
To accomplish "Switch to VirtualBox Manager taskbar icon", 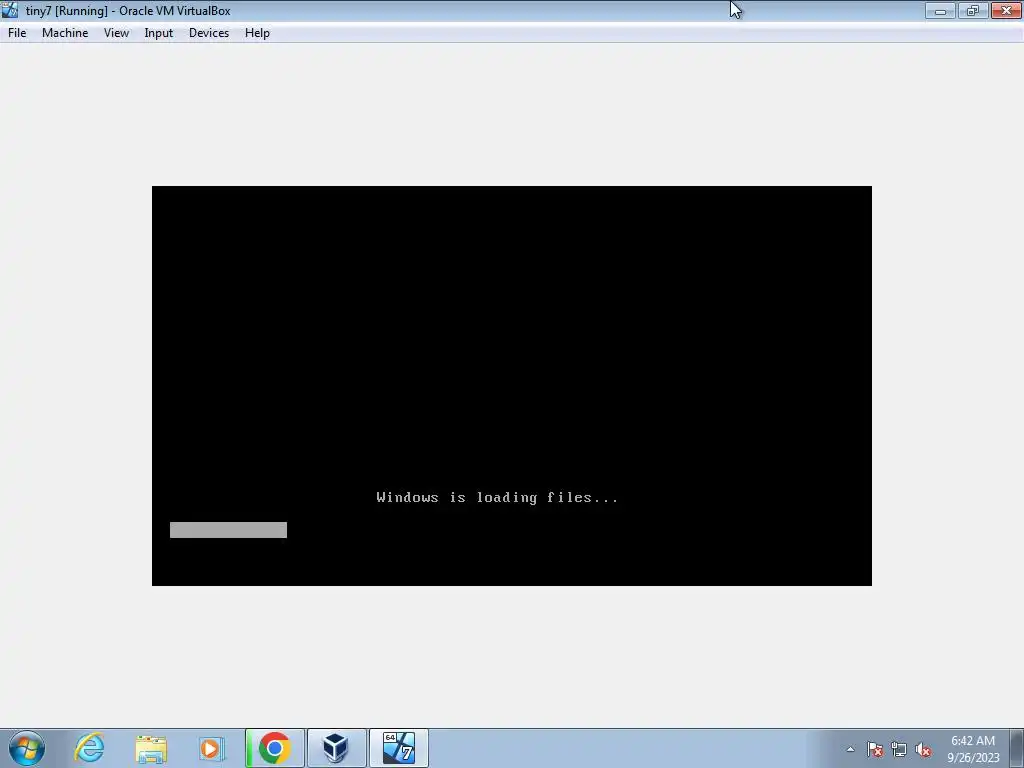I will (x=336, y=748).
